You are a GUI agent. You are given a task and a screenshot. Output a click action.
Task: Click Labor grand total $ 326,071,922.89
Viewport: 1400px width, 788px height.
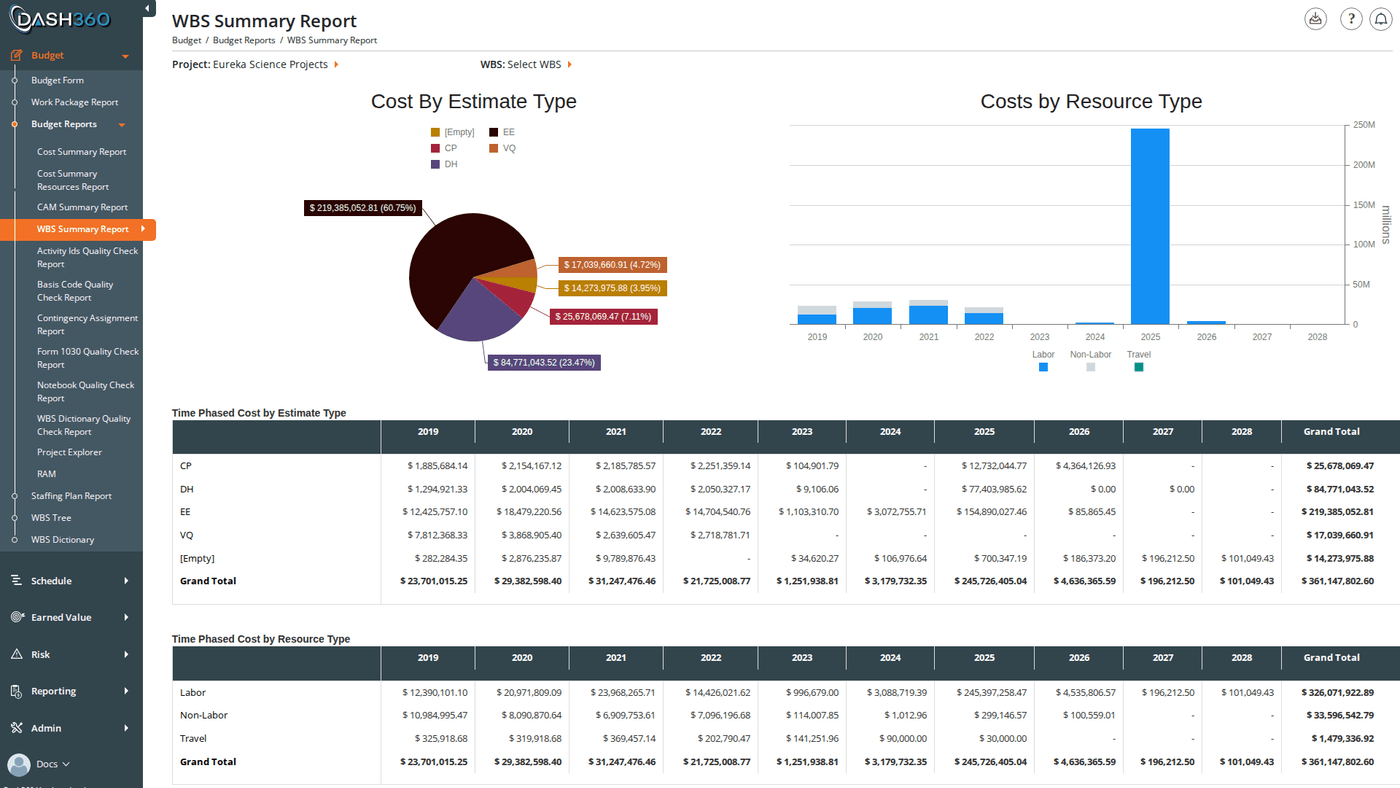[x=1337, y=693]
